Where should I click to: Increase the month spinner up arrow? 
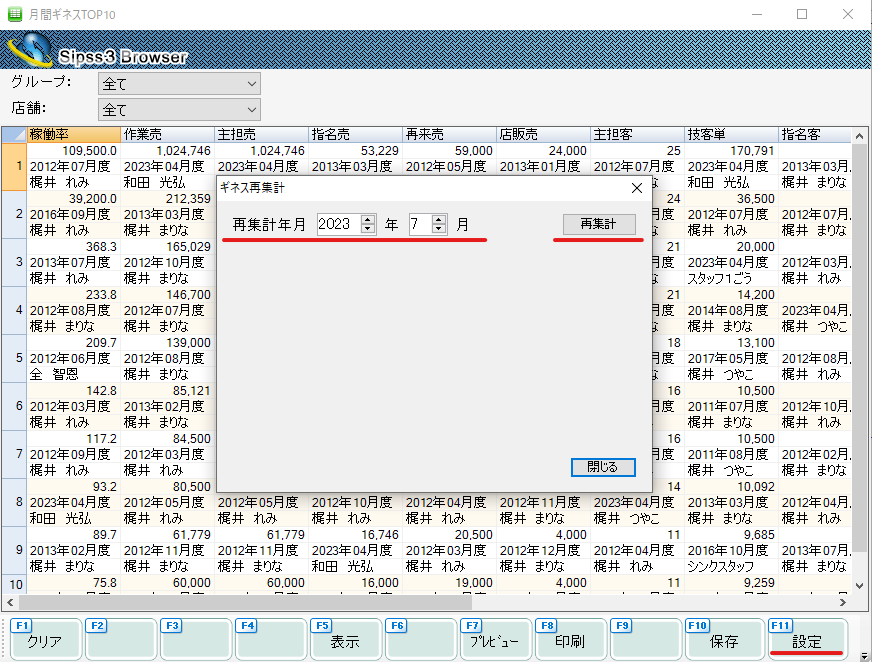tap(439, 219)
